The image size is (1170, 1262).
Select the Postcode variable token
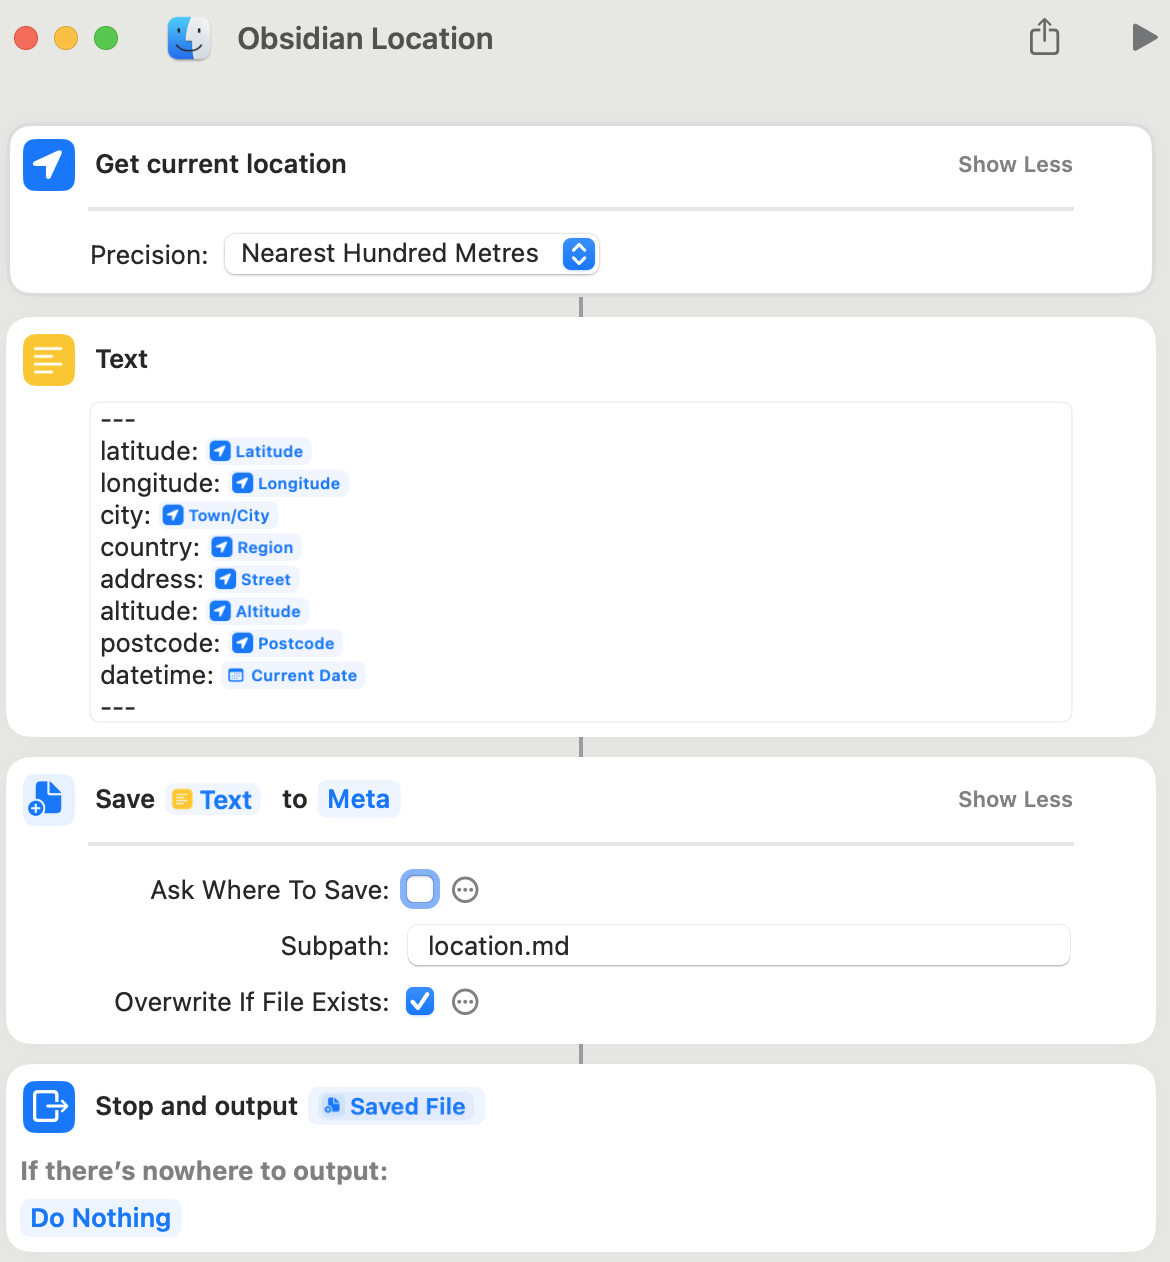point(285,643)
